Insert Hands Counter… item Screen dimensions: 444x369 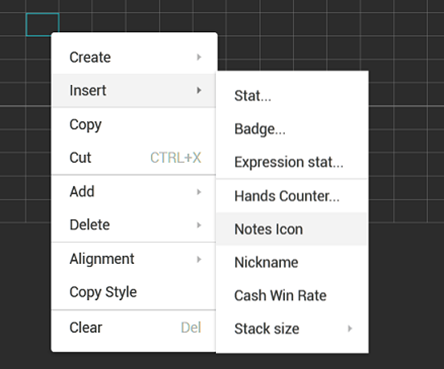point(292,196)
